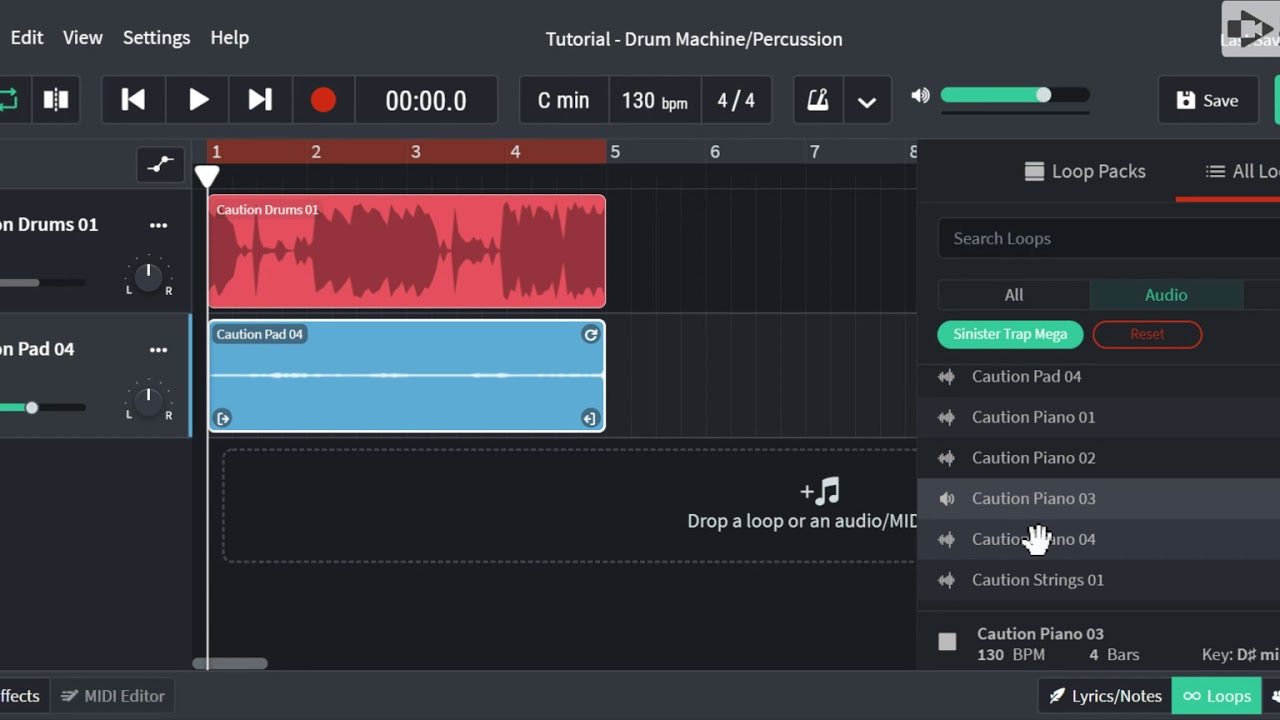Adjust the Caution Pad 04 track volume slider
This screenshot has width=1280, height=720.
pyautogui.click(x=42, y=408)
